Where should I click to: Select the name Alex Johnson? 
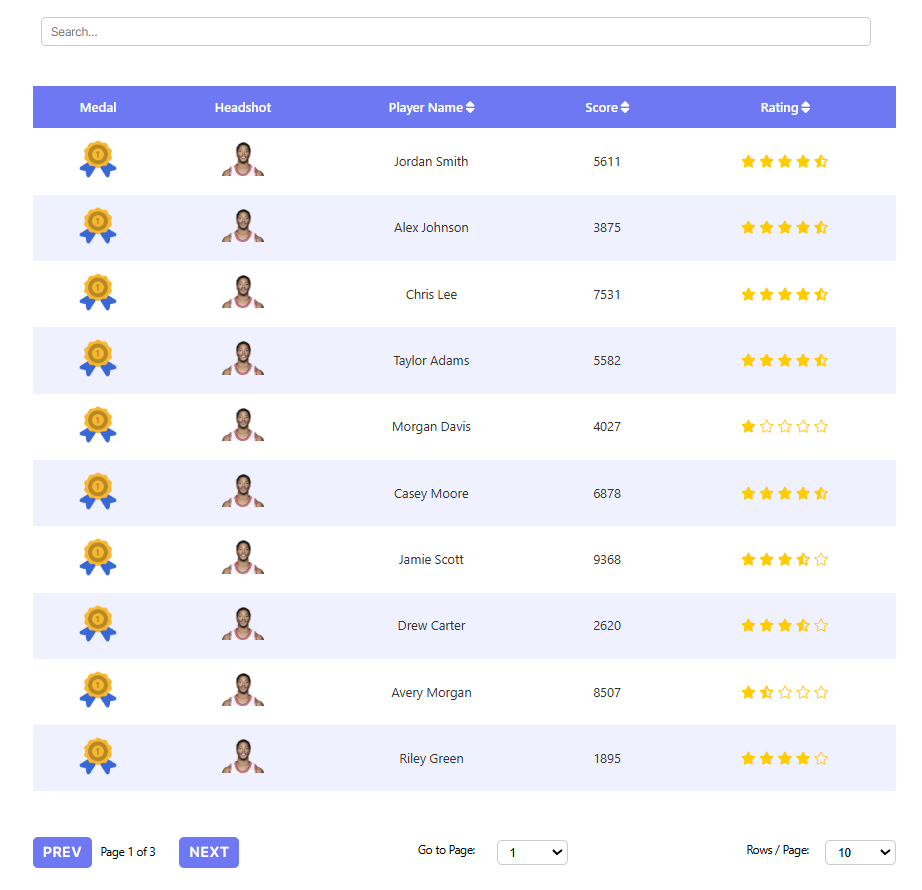431,227
